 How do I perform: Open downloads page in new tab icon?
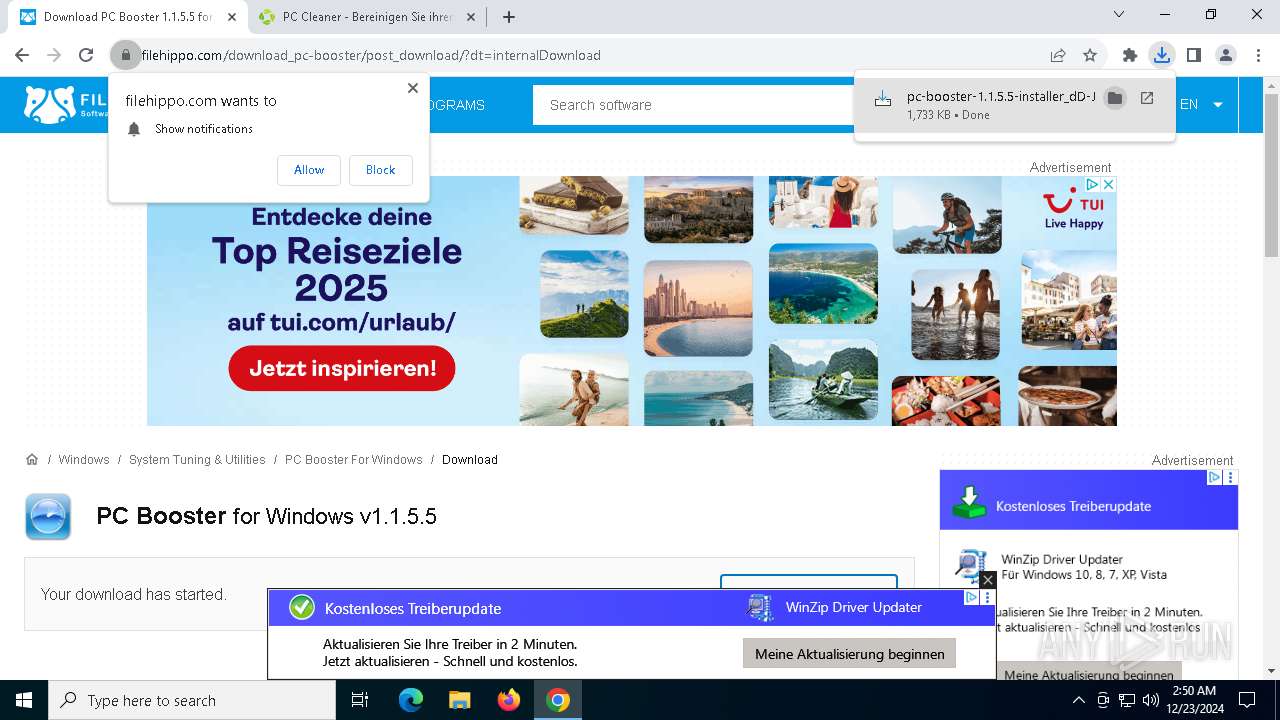1147,98
